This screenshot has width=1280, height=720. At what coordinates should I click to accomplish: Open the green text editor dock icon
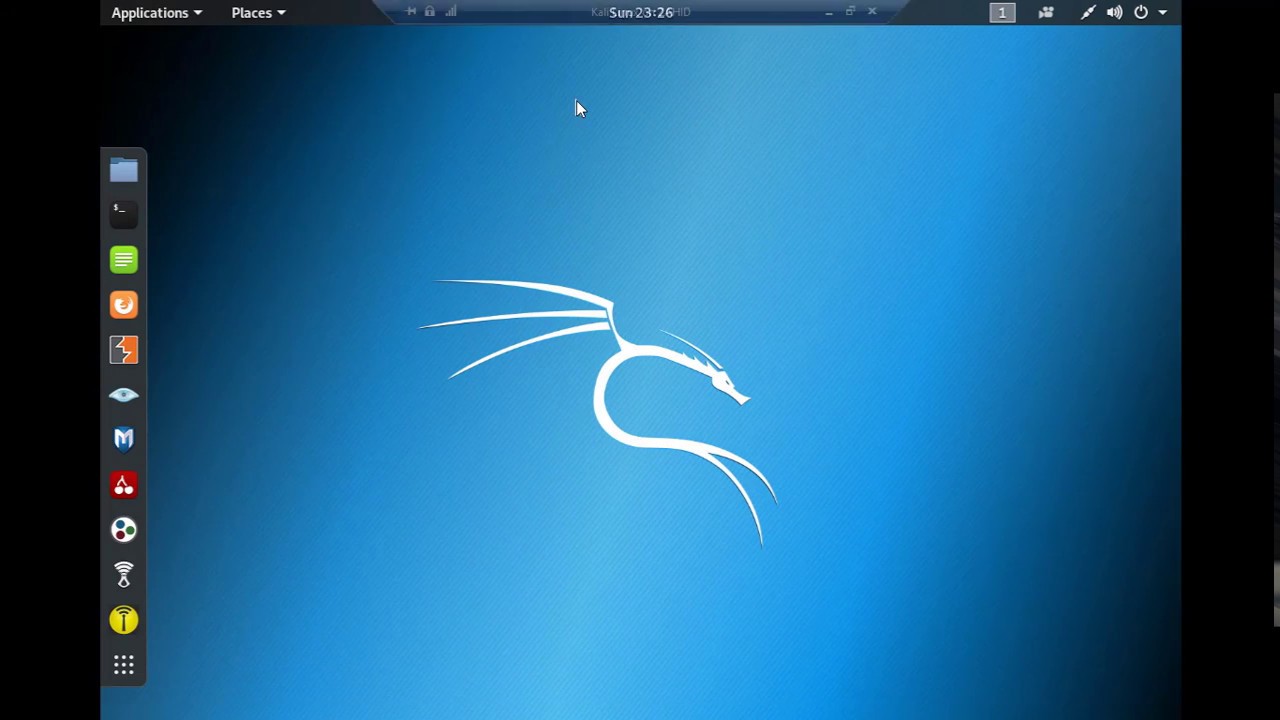[x=124, y=260]
